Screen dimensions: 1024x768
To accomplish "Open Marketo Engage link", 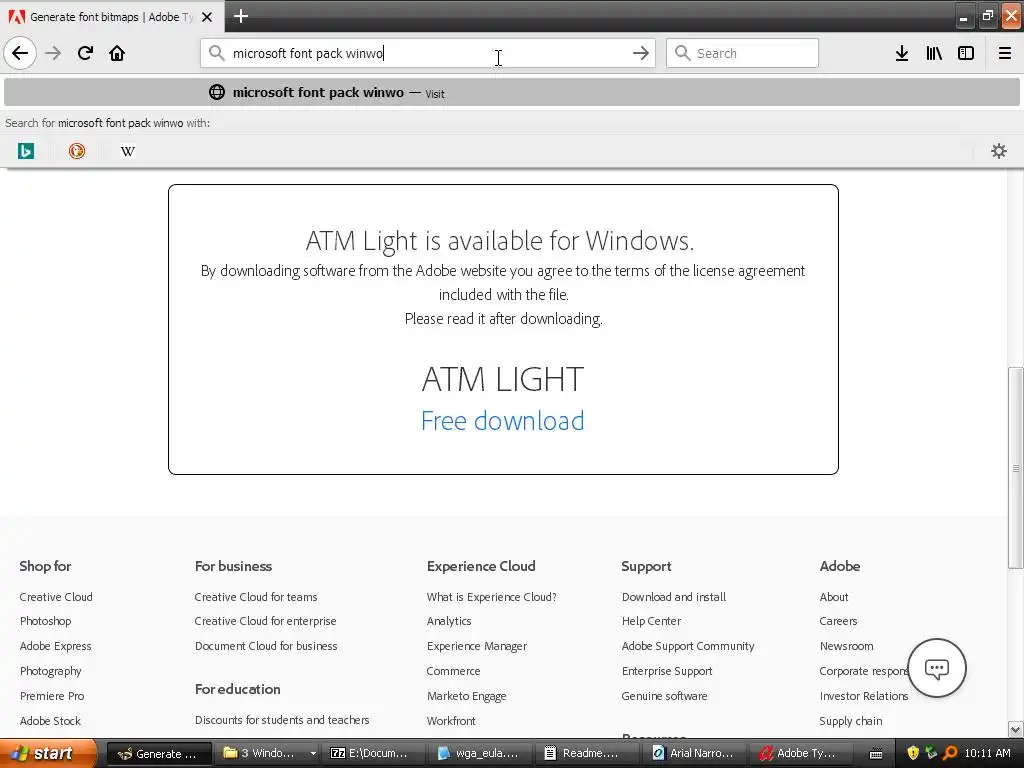I will [467, 696].
